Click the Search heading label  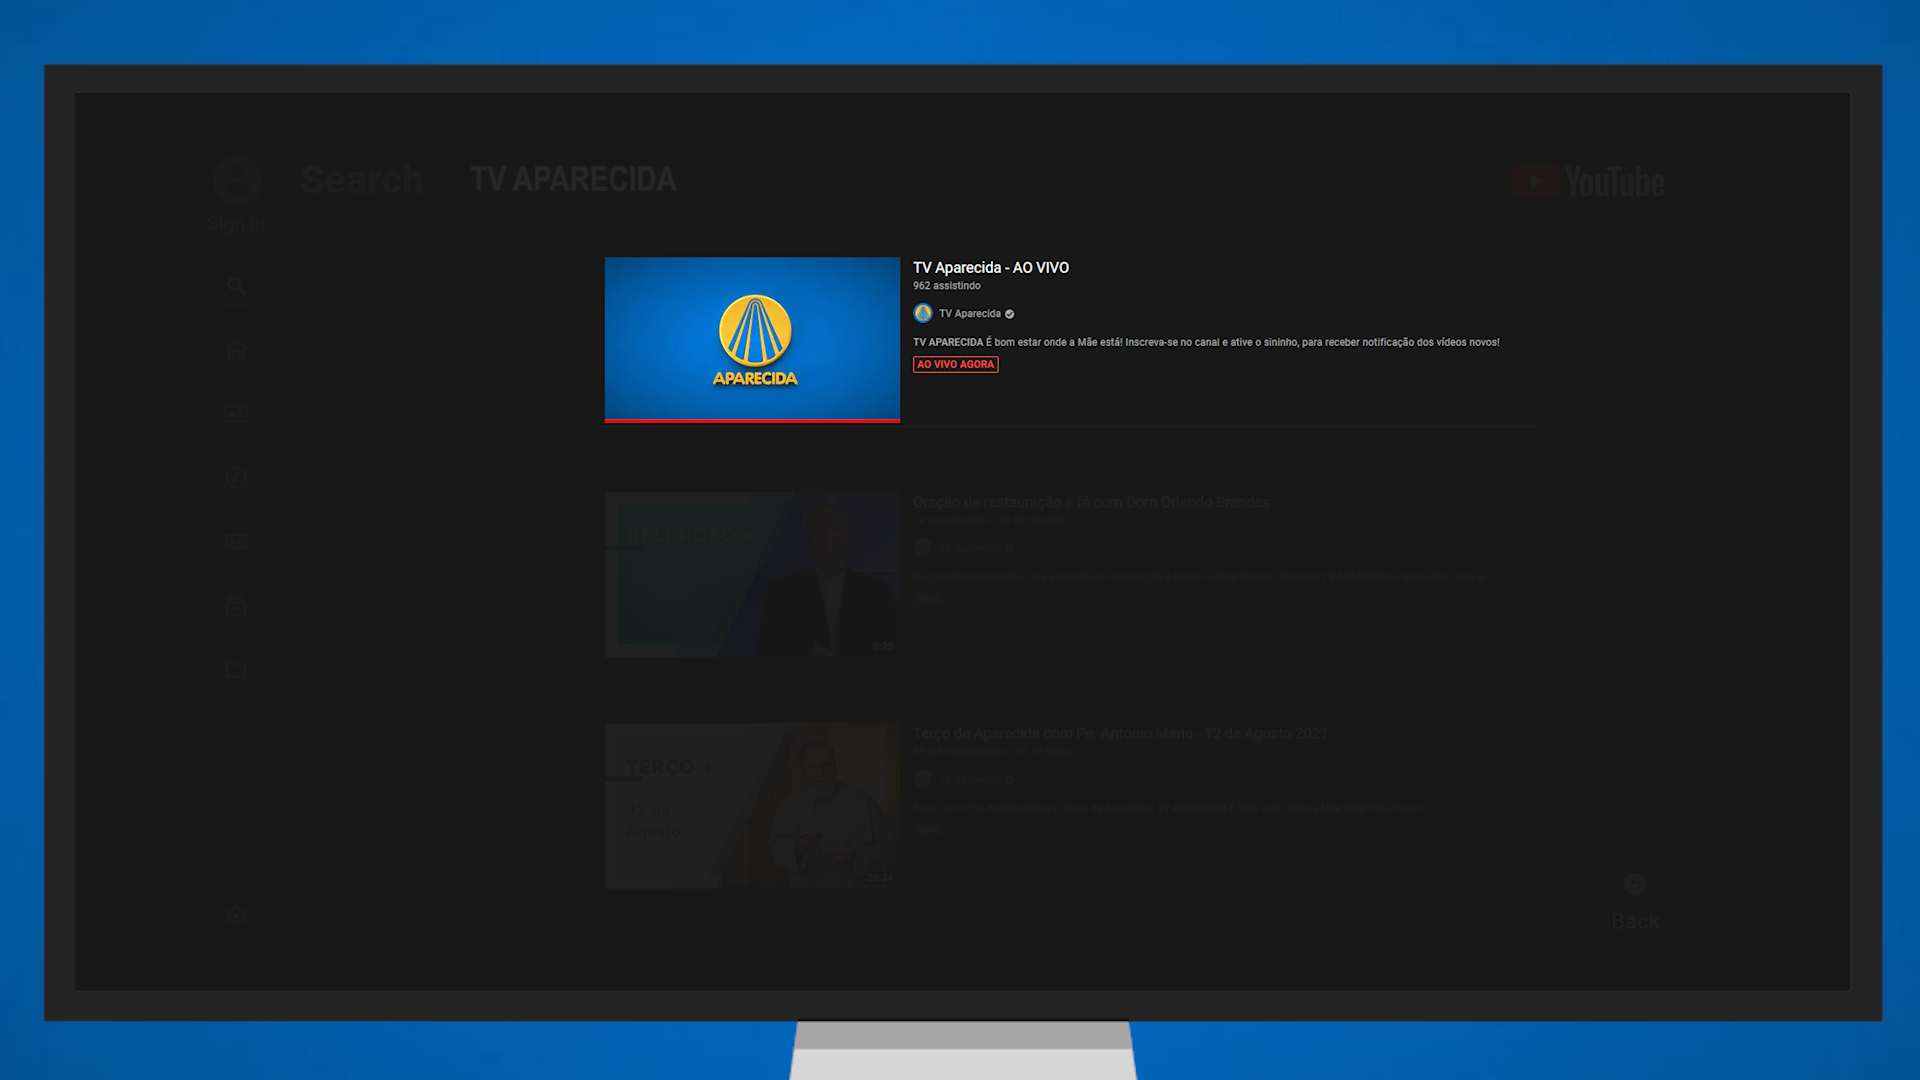tap(361, 179)
